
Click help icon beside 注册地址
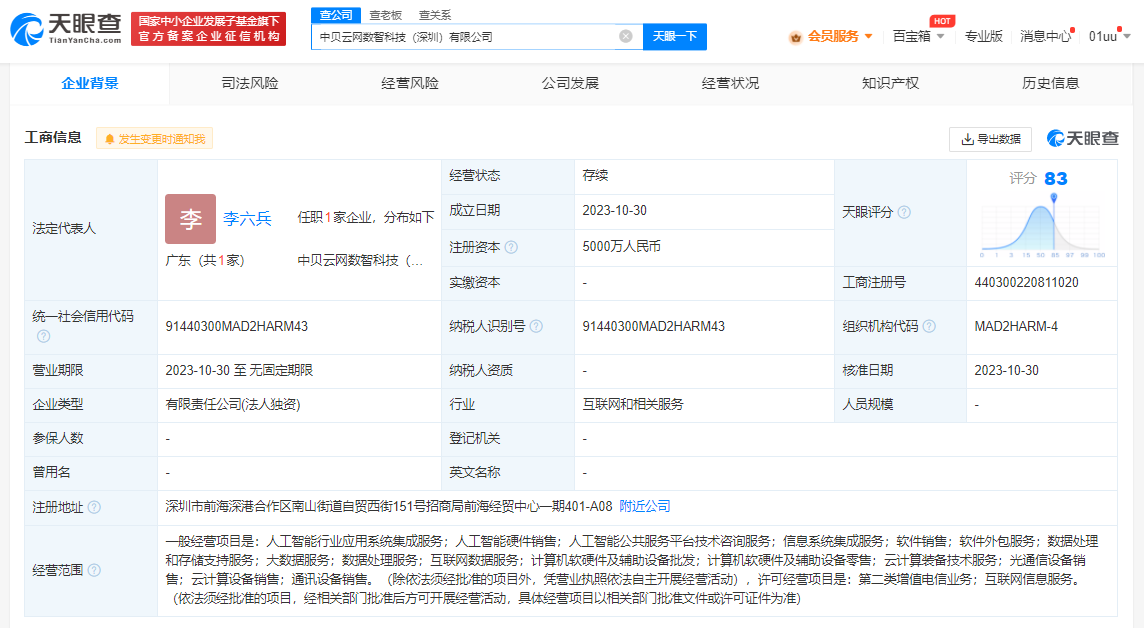point(94,507)
